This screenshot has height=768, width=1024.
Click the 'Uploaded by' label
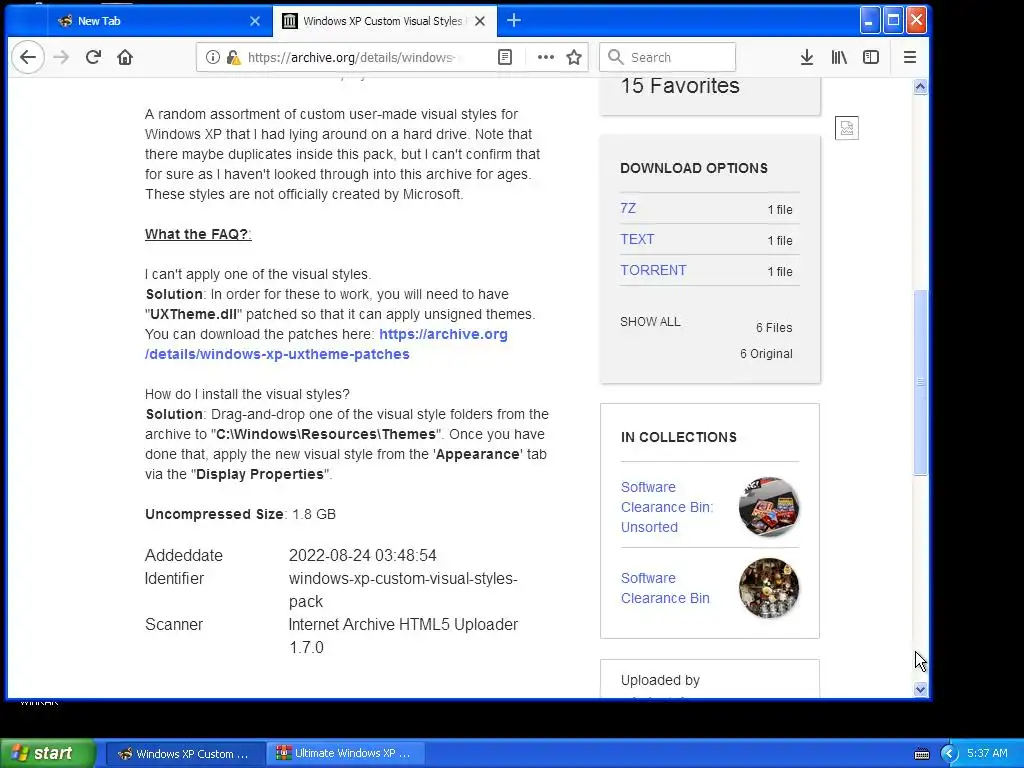coord(660,680)
